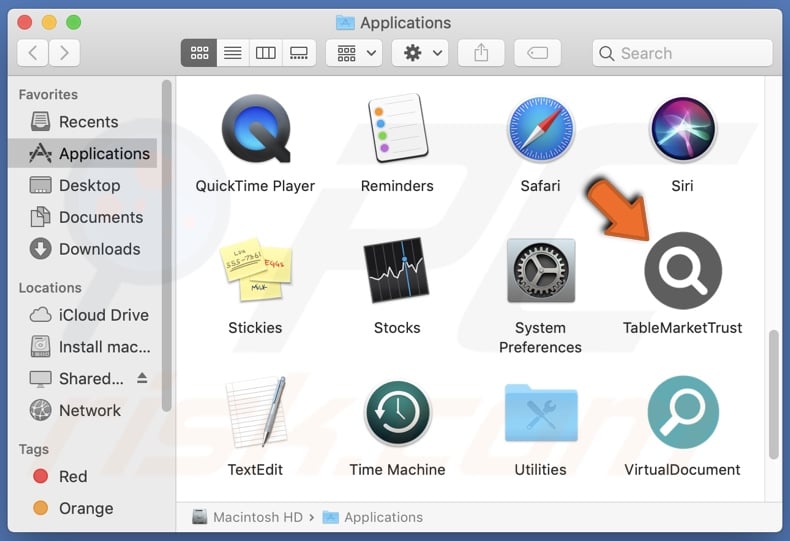This screenshot has height=541, width=790.
Task: Select the VirtualDocument app icon
Action: coord(683,412)
